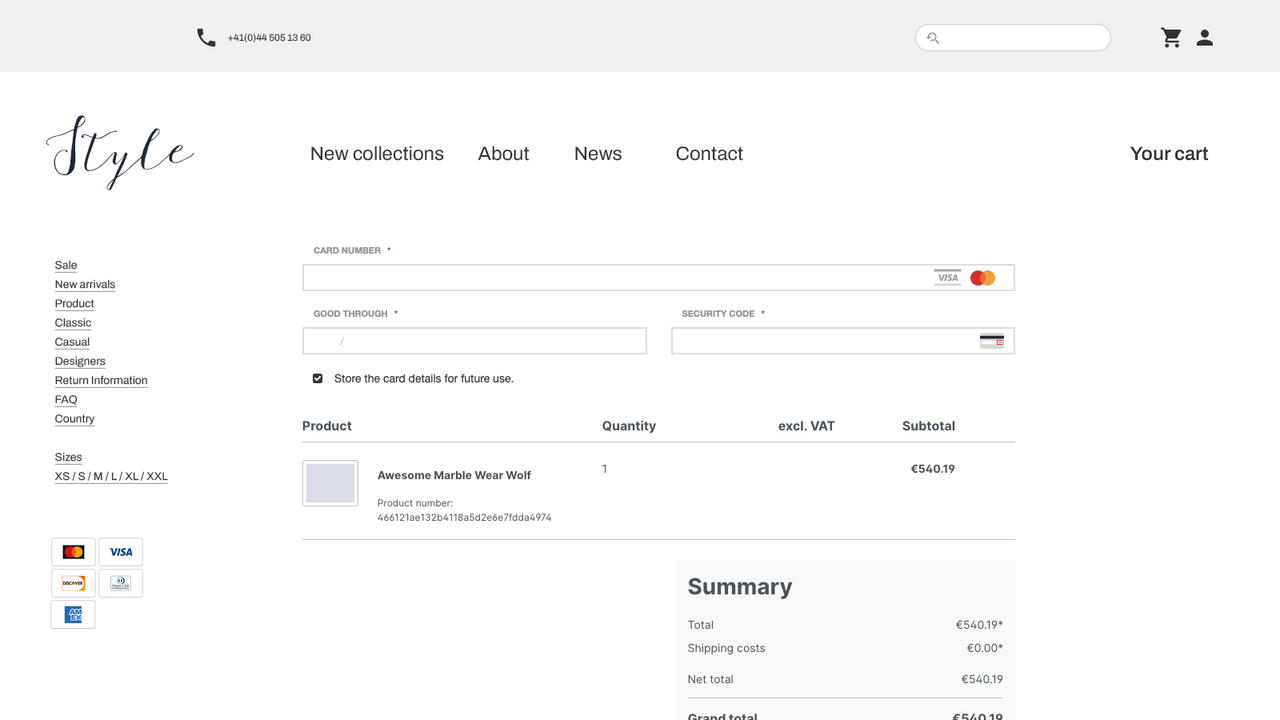The height and width of the screenshot is (720, 1280).
Task: Open the Product sidebar link
Action: click(74, 303)
